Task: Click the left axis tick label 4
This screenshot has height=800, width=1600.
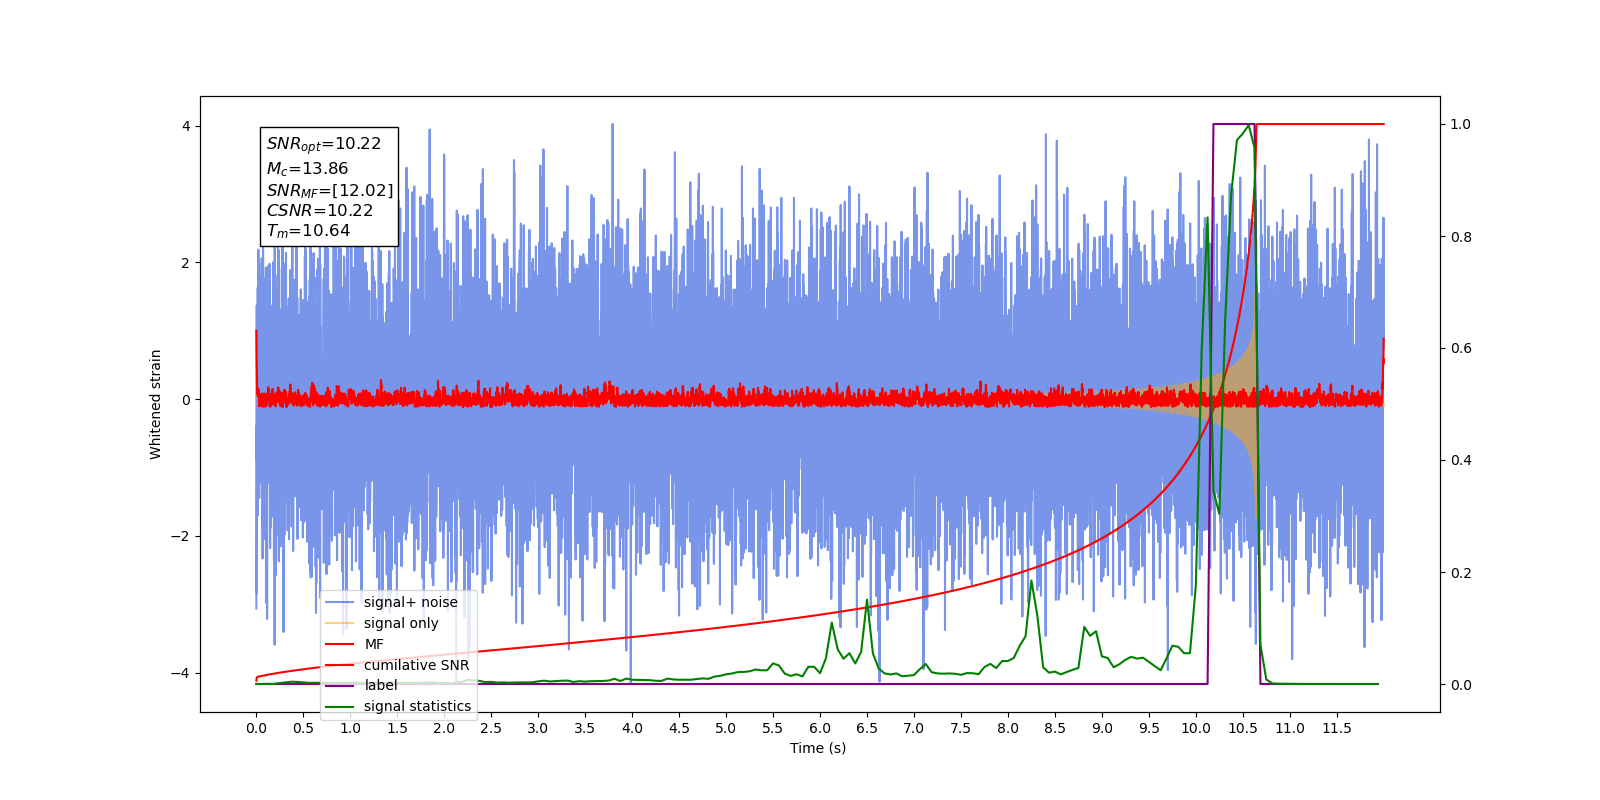Action: pos(186,126)
